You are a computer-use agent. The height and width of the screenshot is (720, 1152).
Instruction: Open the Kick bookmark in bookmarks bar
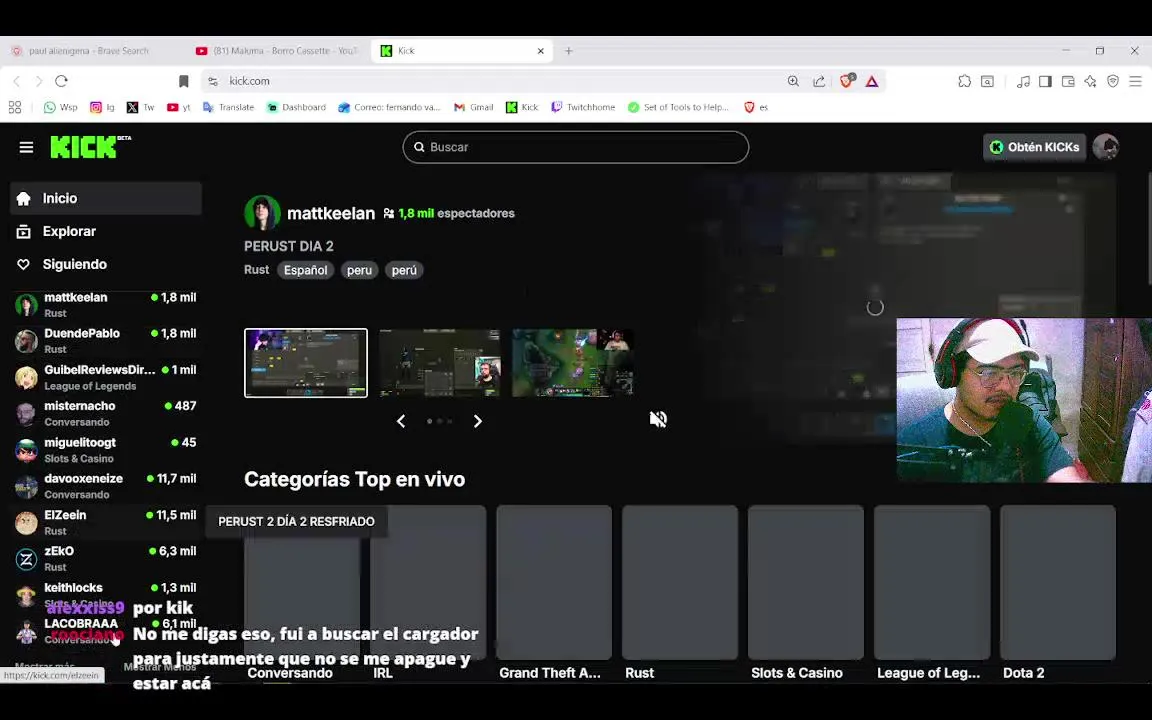(522, 107)
